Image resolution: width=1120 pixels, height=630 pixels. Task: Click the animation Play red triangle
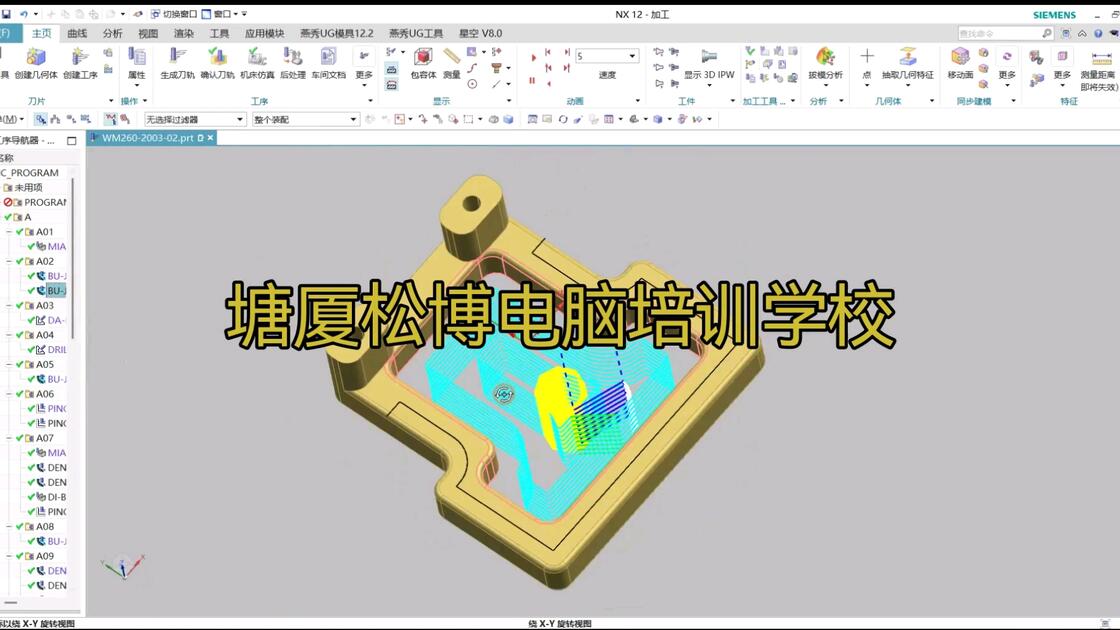point(533,56)
